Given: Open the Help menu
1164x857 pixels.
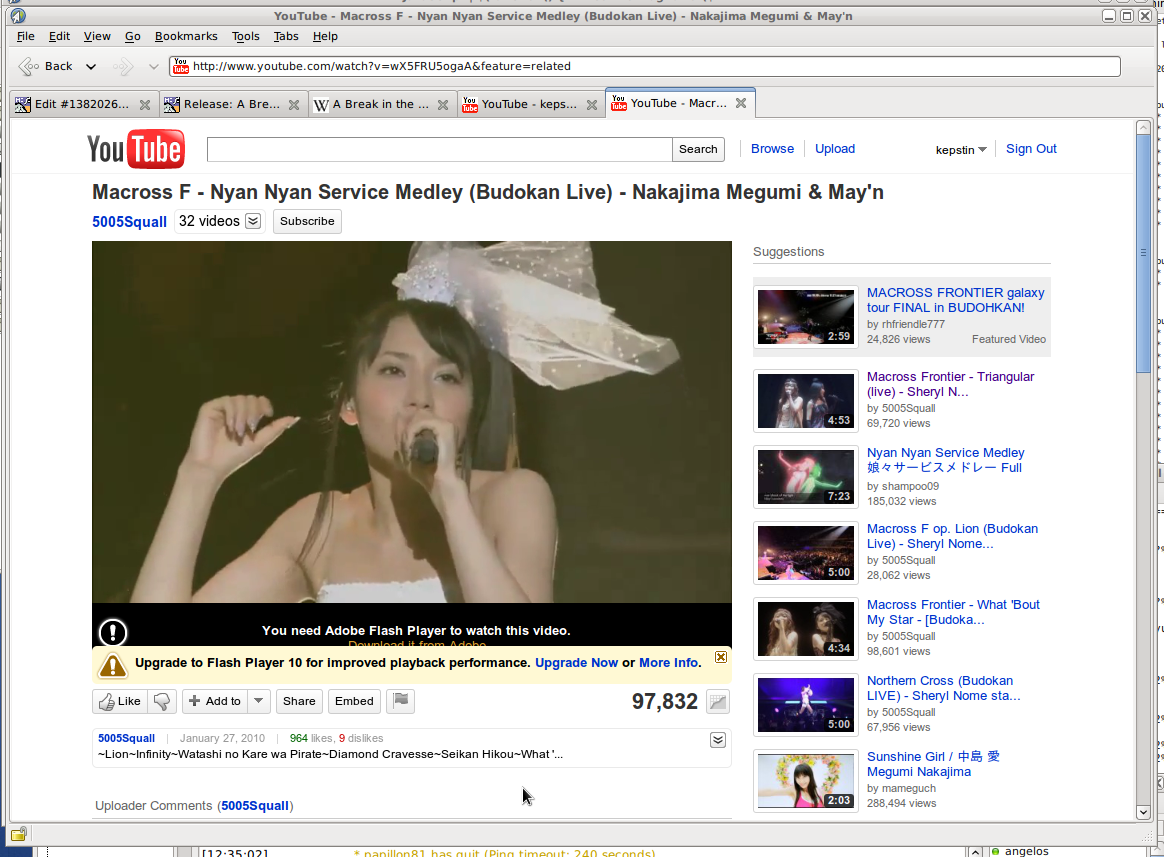Looking at the screenshot, I should (325, 36).
